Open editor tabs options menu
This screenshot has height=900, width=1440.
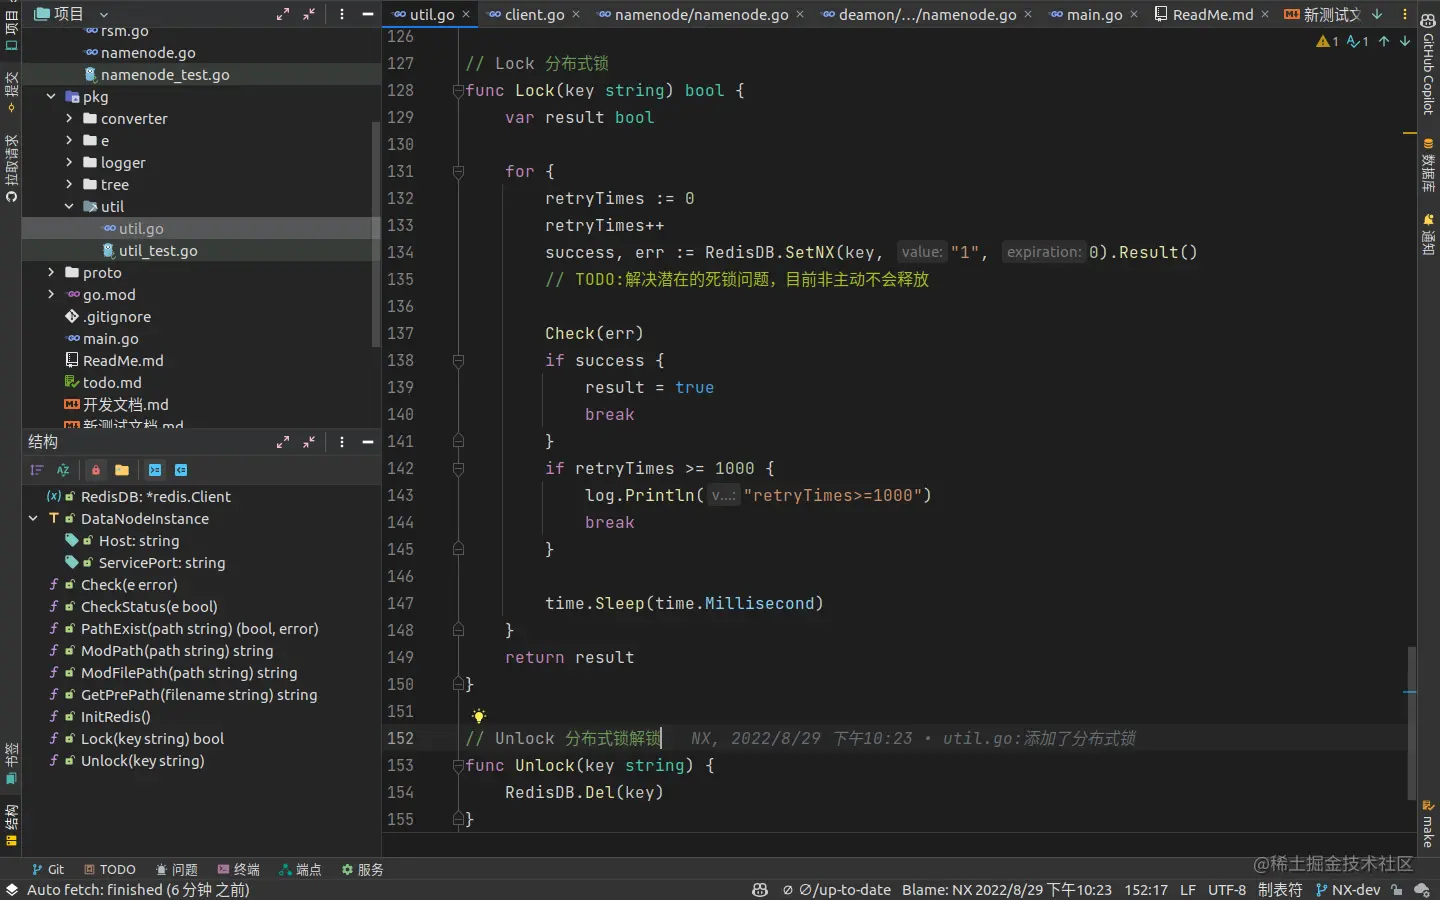coord(1405,14)
